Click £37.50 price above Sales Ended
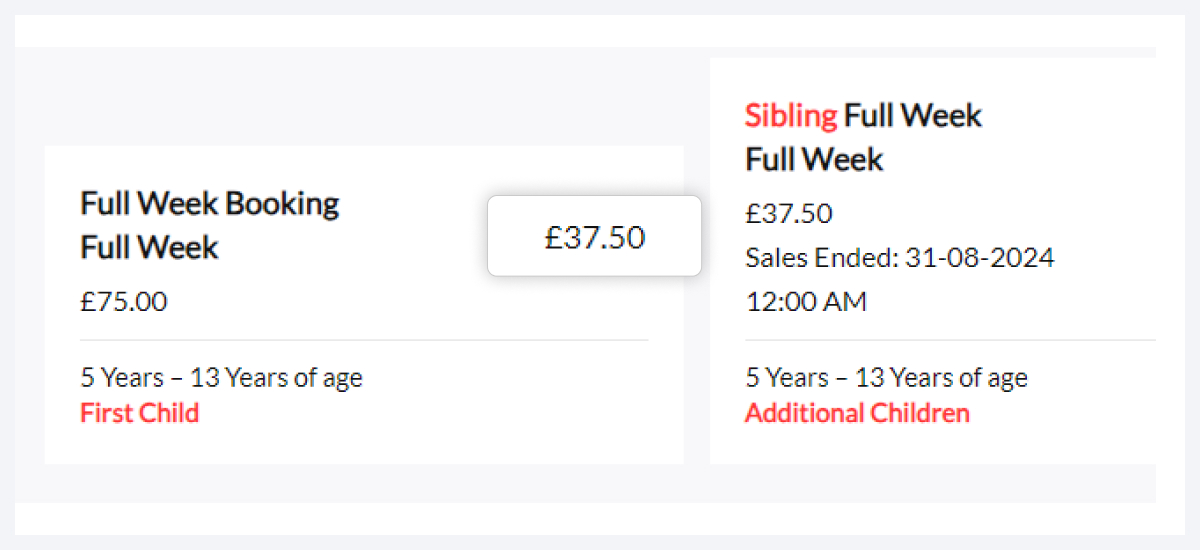 click(x=789, y=213)
